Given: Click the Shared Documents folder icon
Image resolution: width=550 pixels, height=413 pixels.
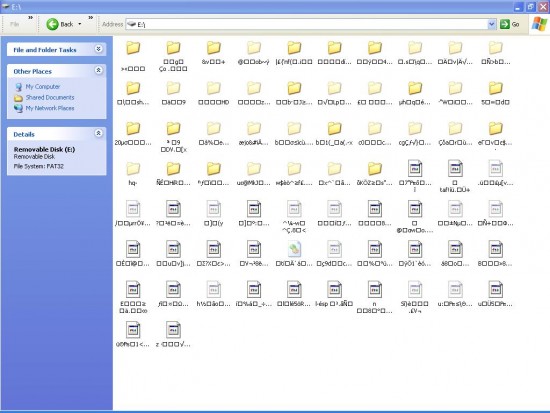Looking at the screenshot, I should tap(18, 98).
